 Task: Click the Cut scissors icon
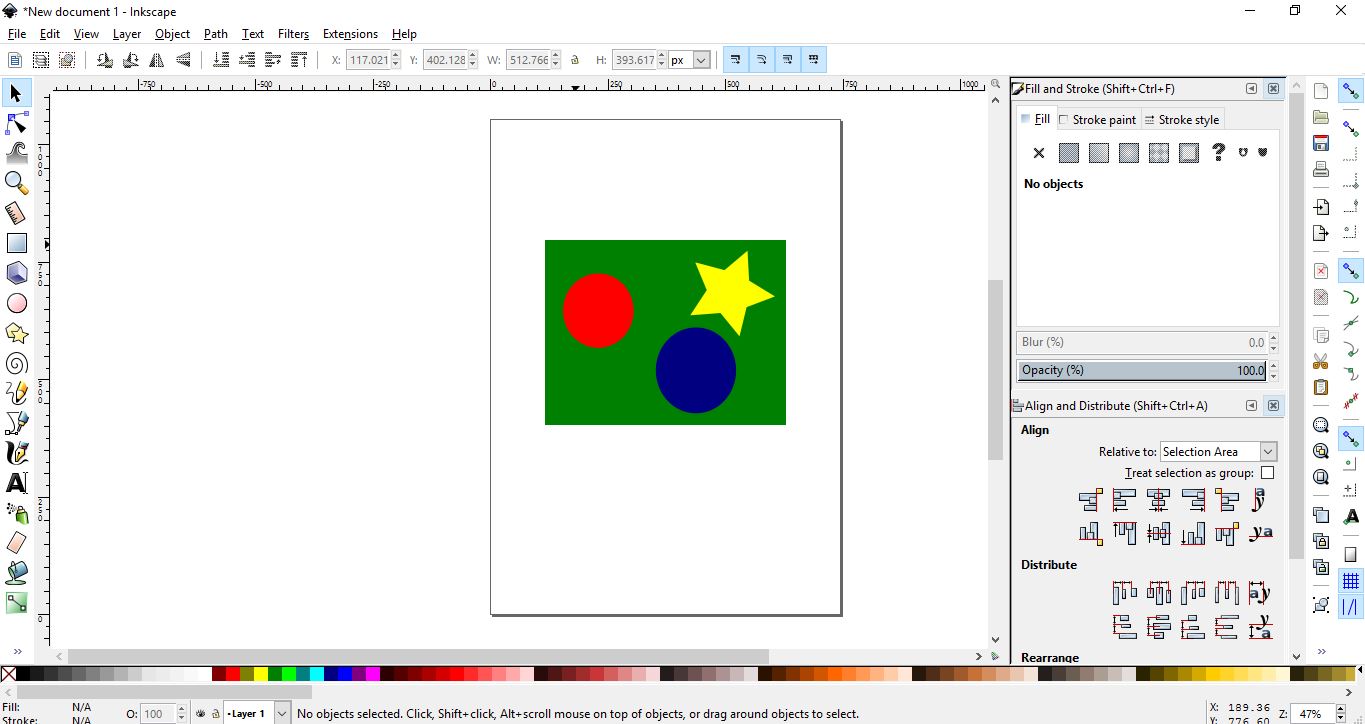coord(1321,361)
